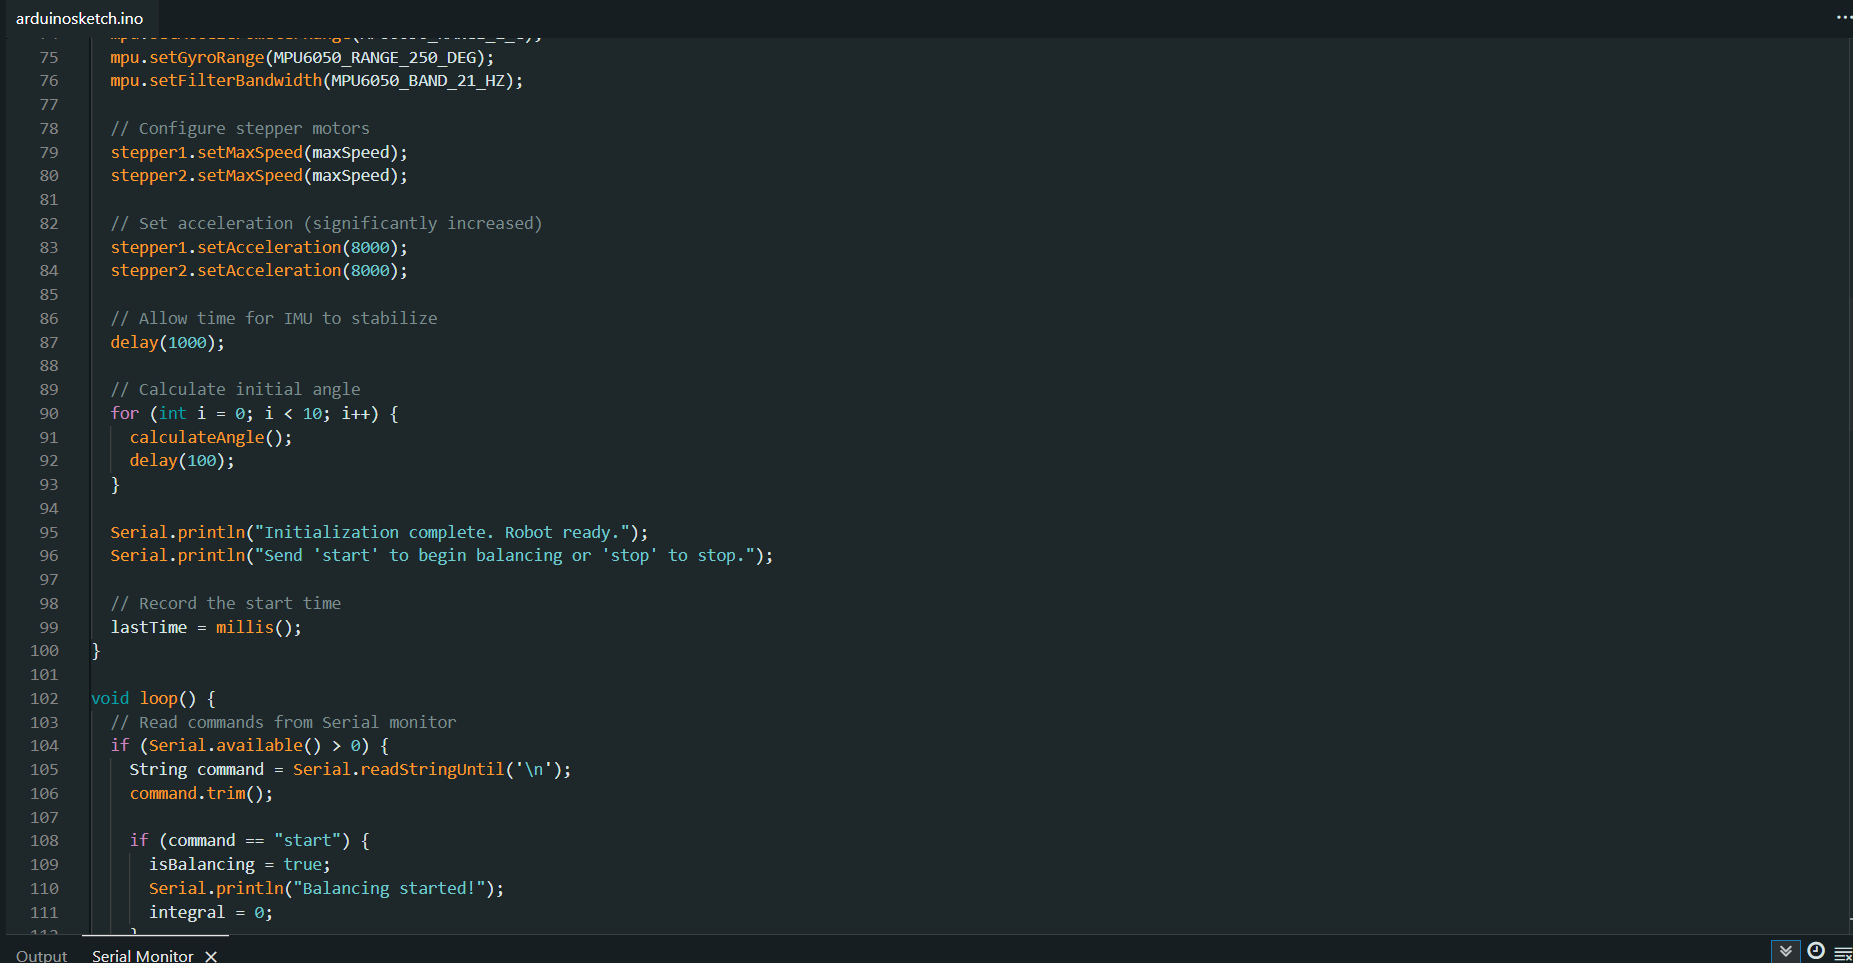Click 'lastTime = millis();' line
Screen dimensions: 1853x963
pyautogui.click(x=206, y=627)
